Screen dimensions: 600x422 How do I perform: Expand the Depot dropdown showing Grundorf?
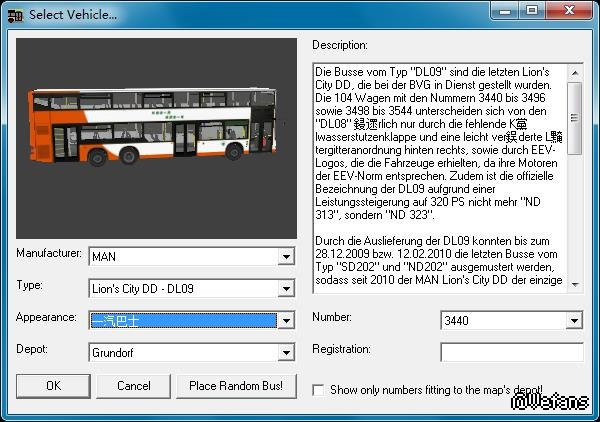point(287,353)
